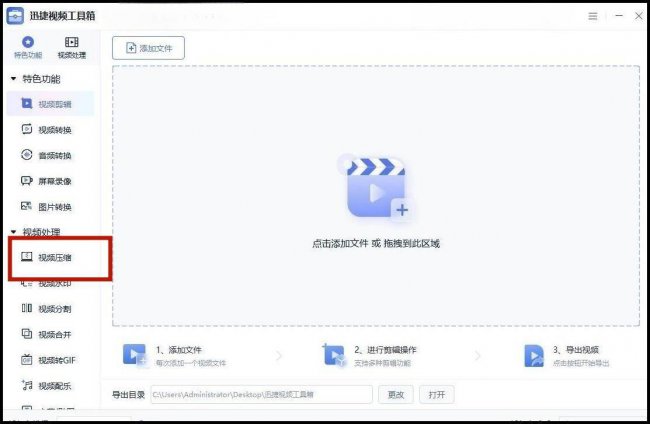650x424 pixels.
Task: Click the 打开 export folder button
Action: click(437, 395)
